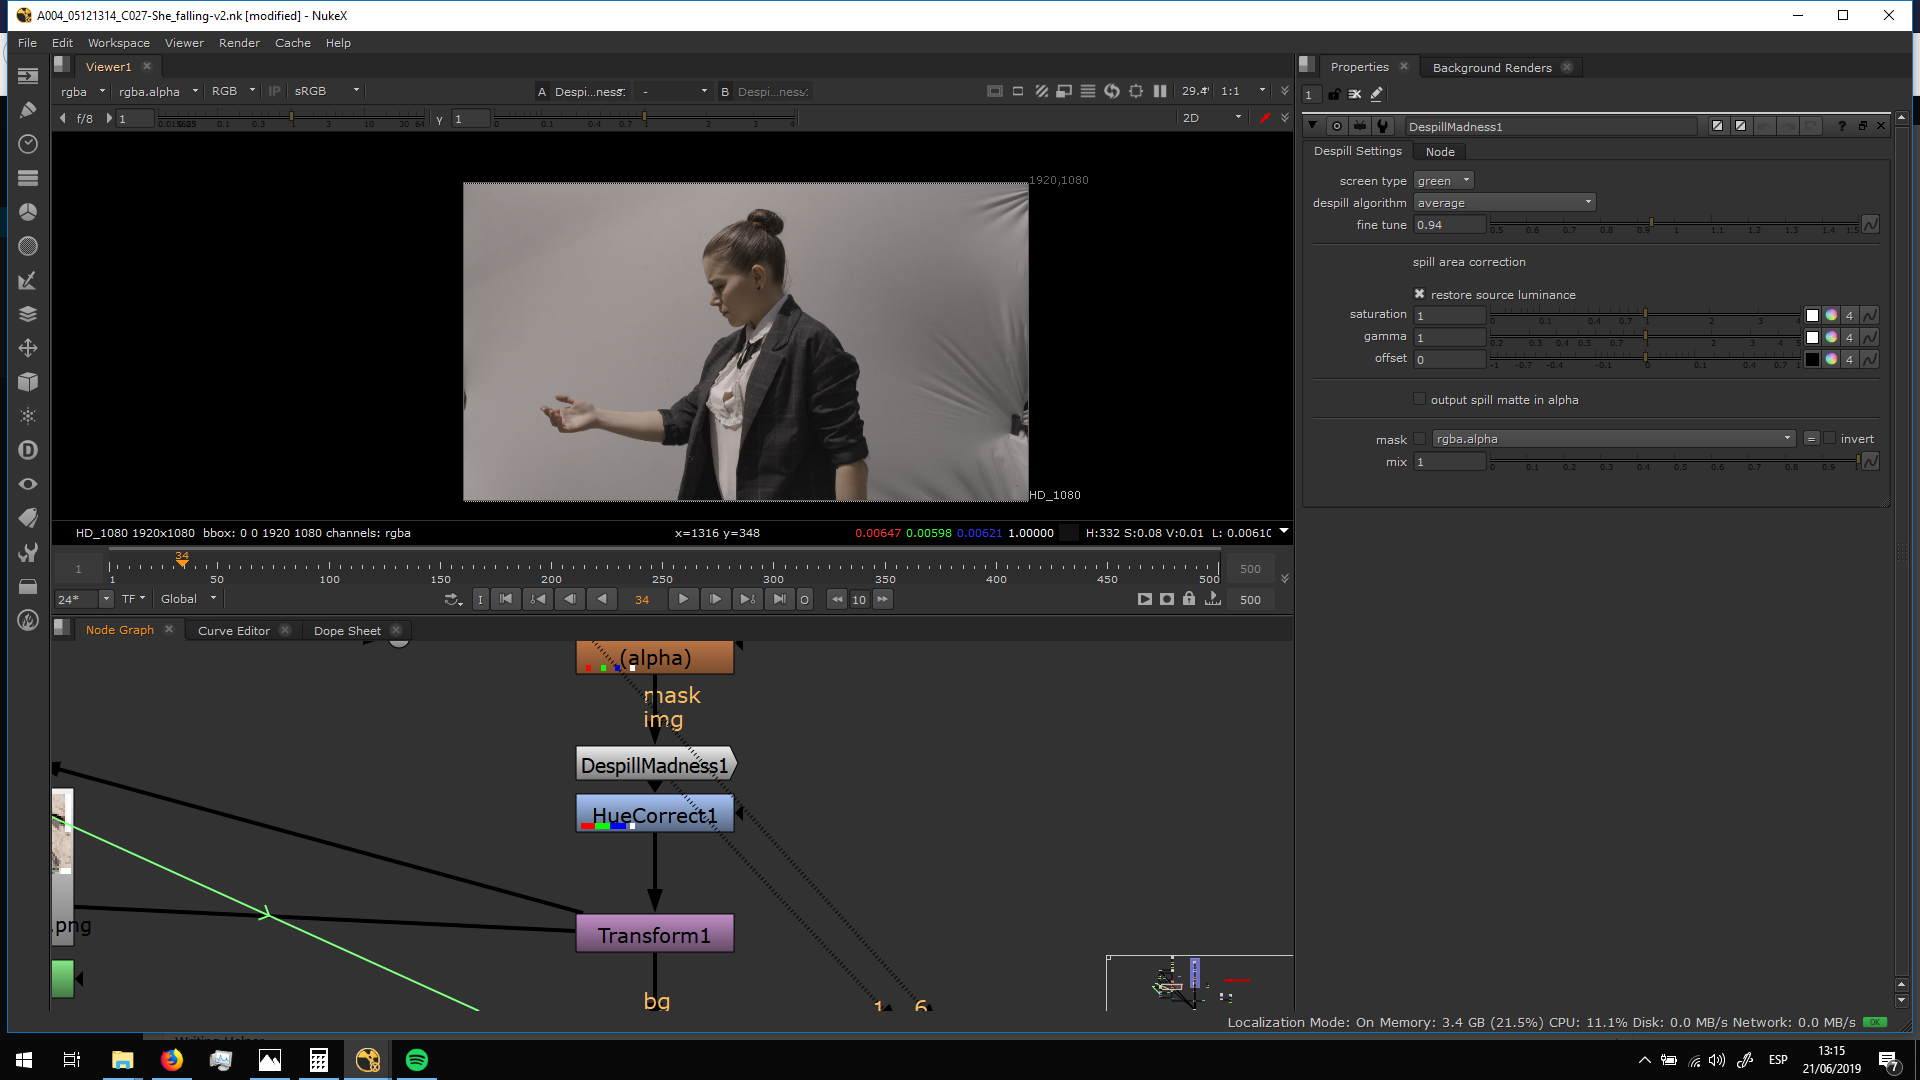
Task: Select the Transform1 node
Action: pos(654,935)
